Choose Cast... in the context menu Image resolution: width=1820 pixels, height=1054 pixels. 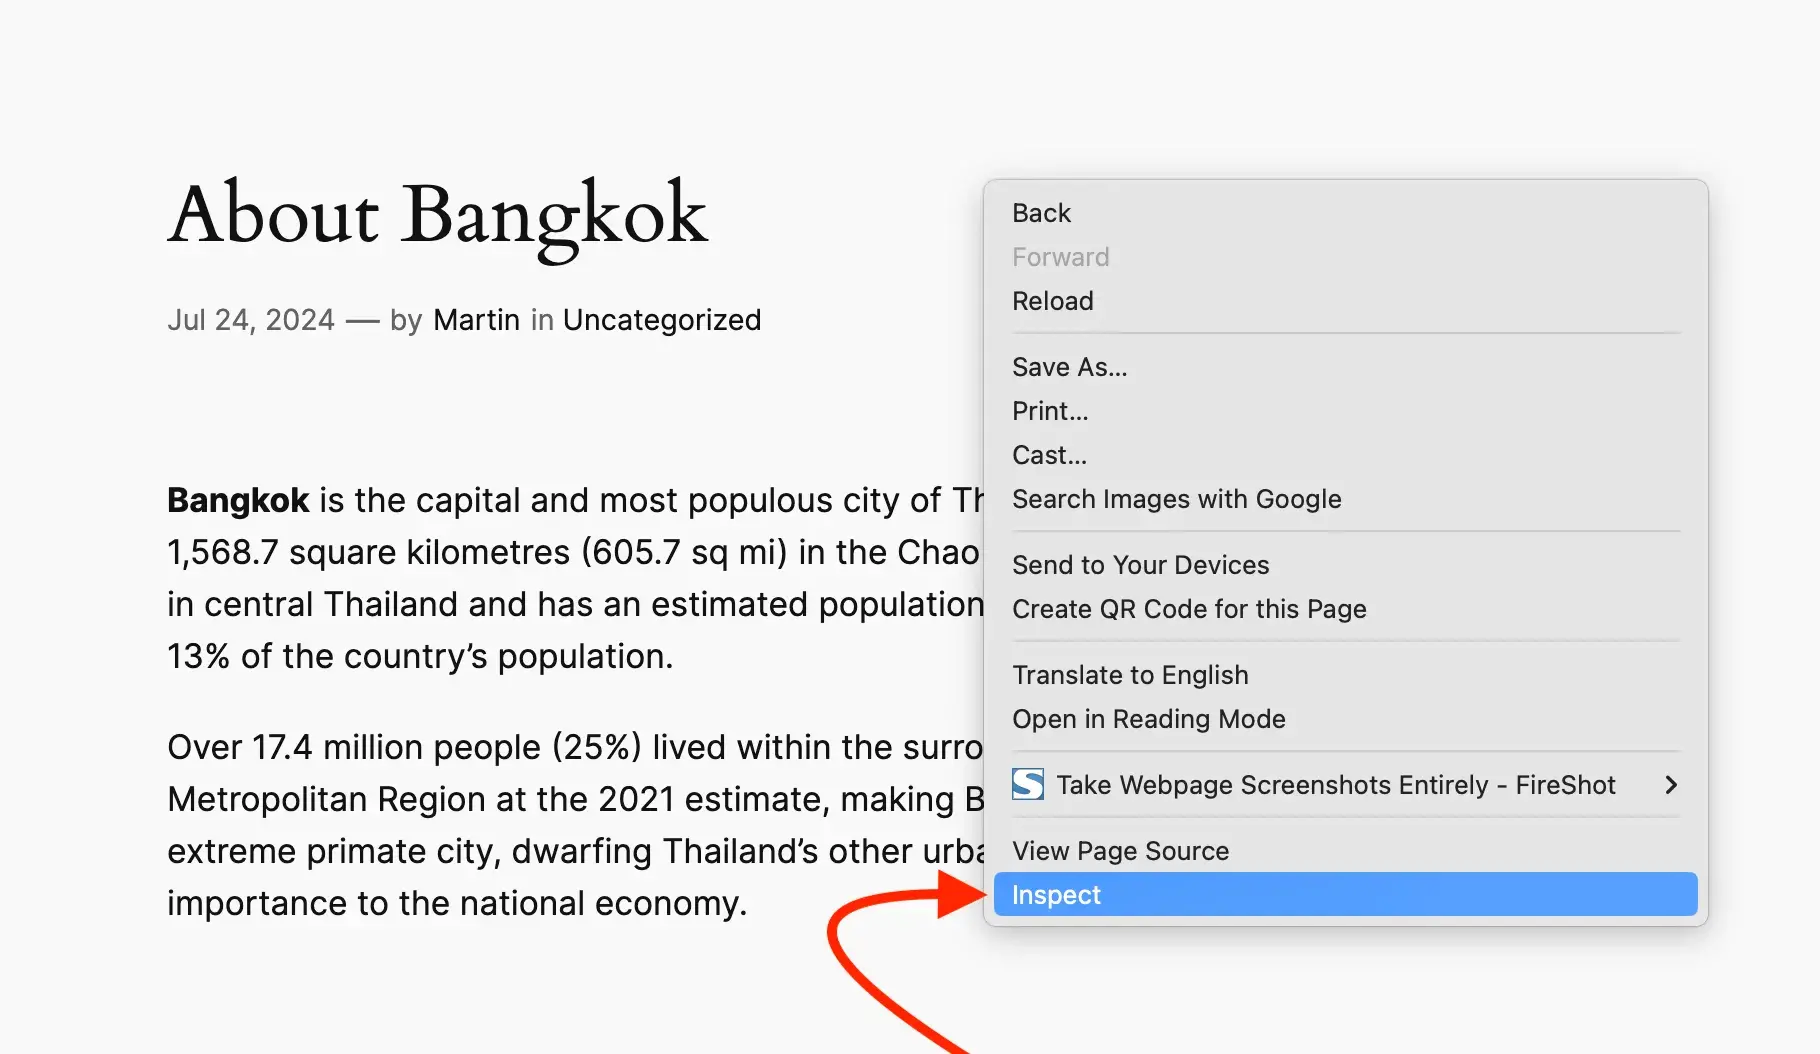(x=1345, y=455)
